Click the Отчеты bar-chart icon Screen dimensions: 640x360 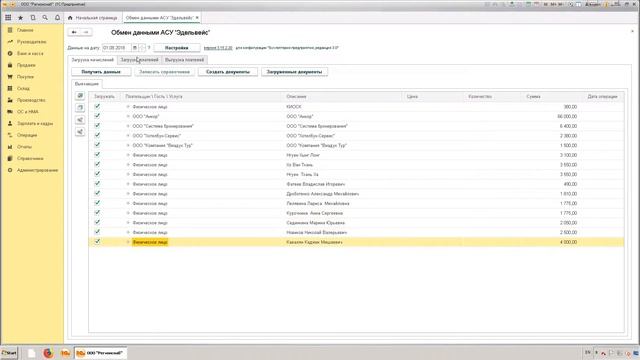tap(10, 147)
